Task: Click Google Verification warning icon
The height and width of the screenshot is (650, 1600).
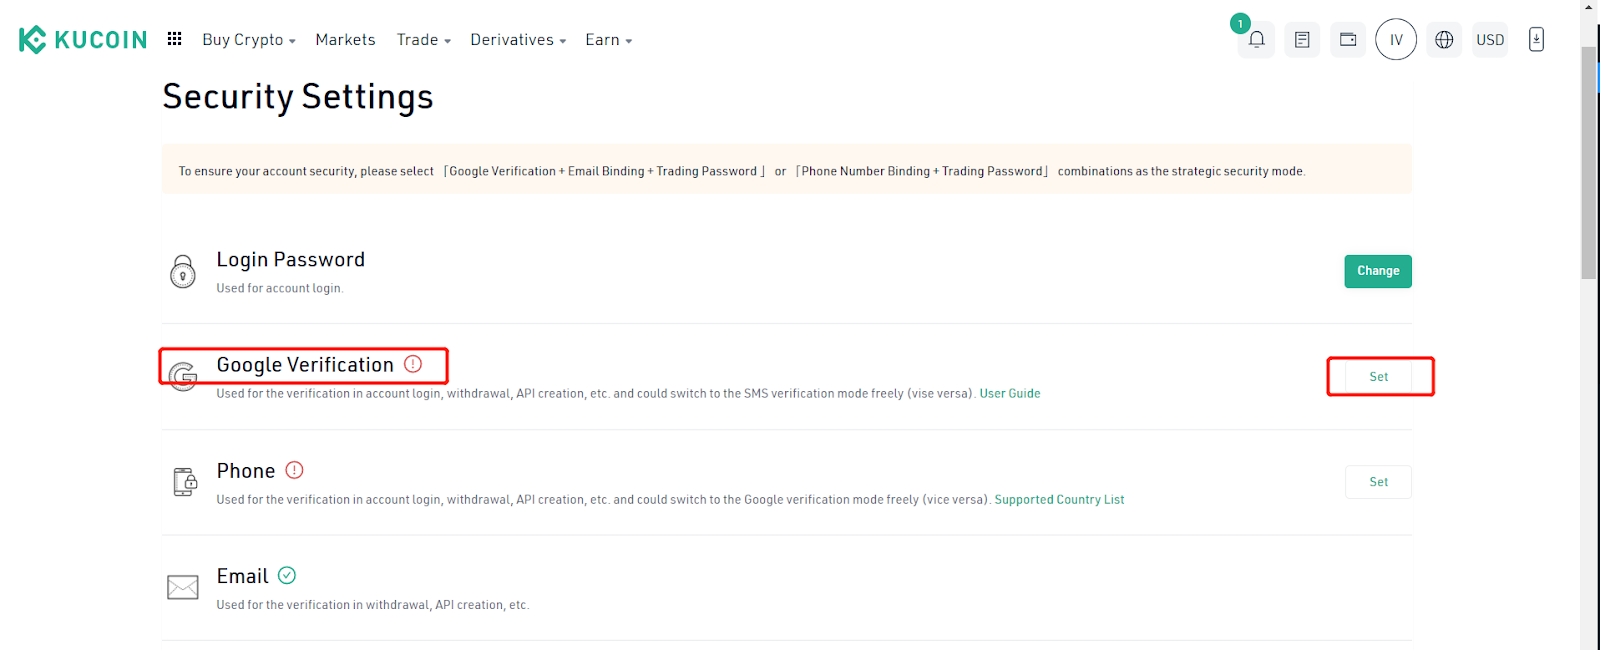Action: [x=413, y=364]
